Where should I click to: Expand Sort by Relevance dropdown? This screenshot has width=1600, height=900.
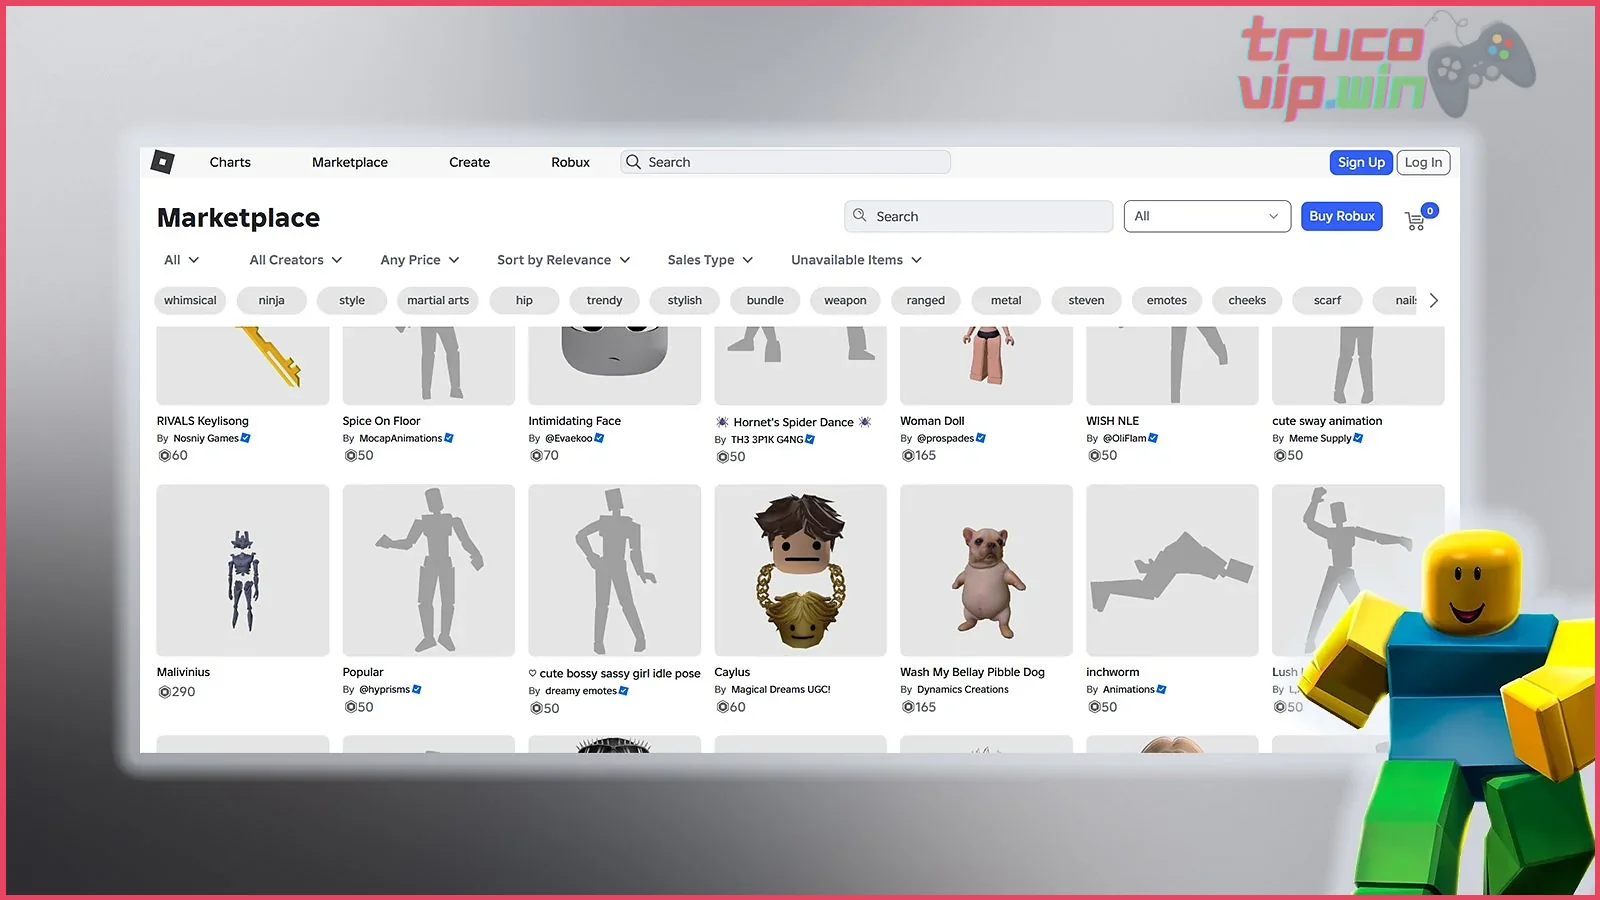[x=564, y=260]
